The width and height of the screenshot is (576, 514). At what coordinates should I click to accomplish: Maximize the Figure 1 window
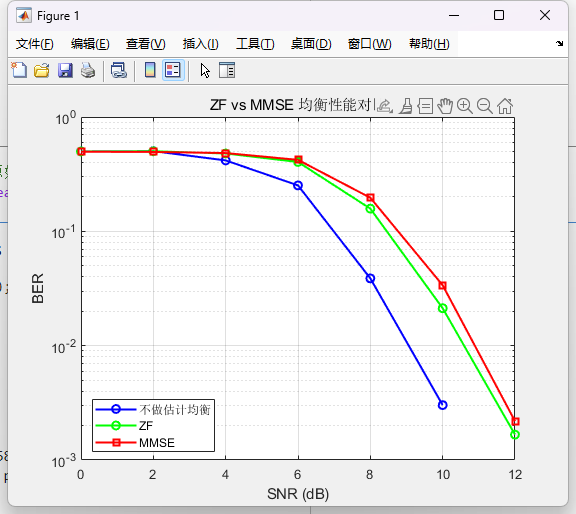(498, 15)
